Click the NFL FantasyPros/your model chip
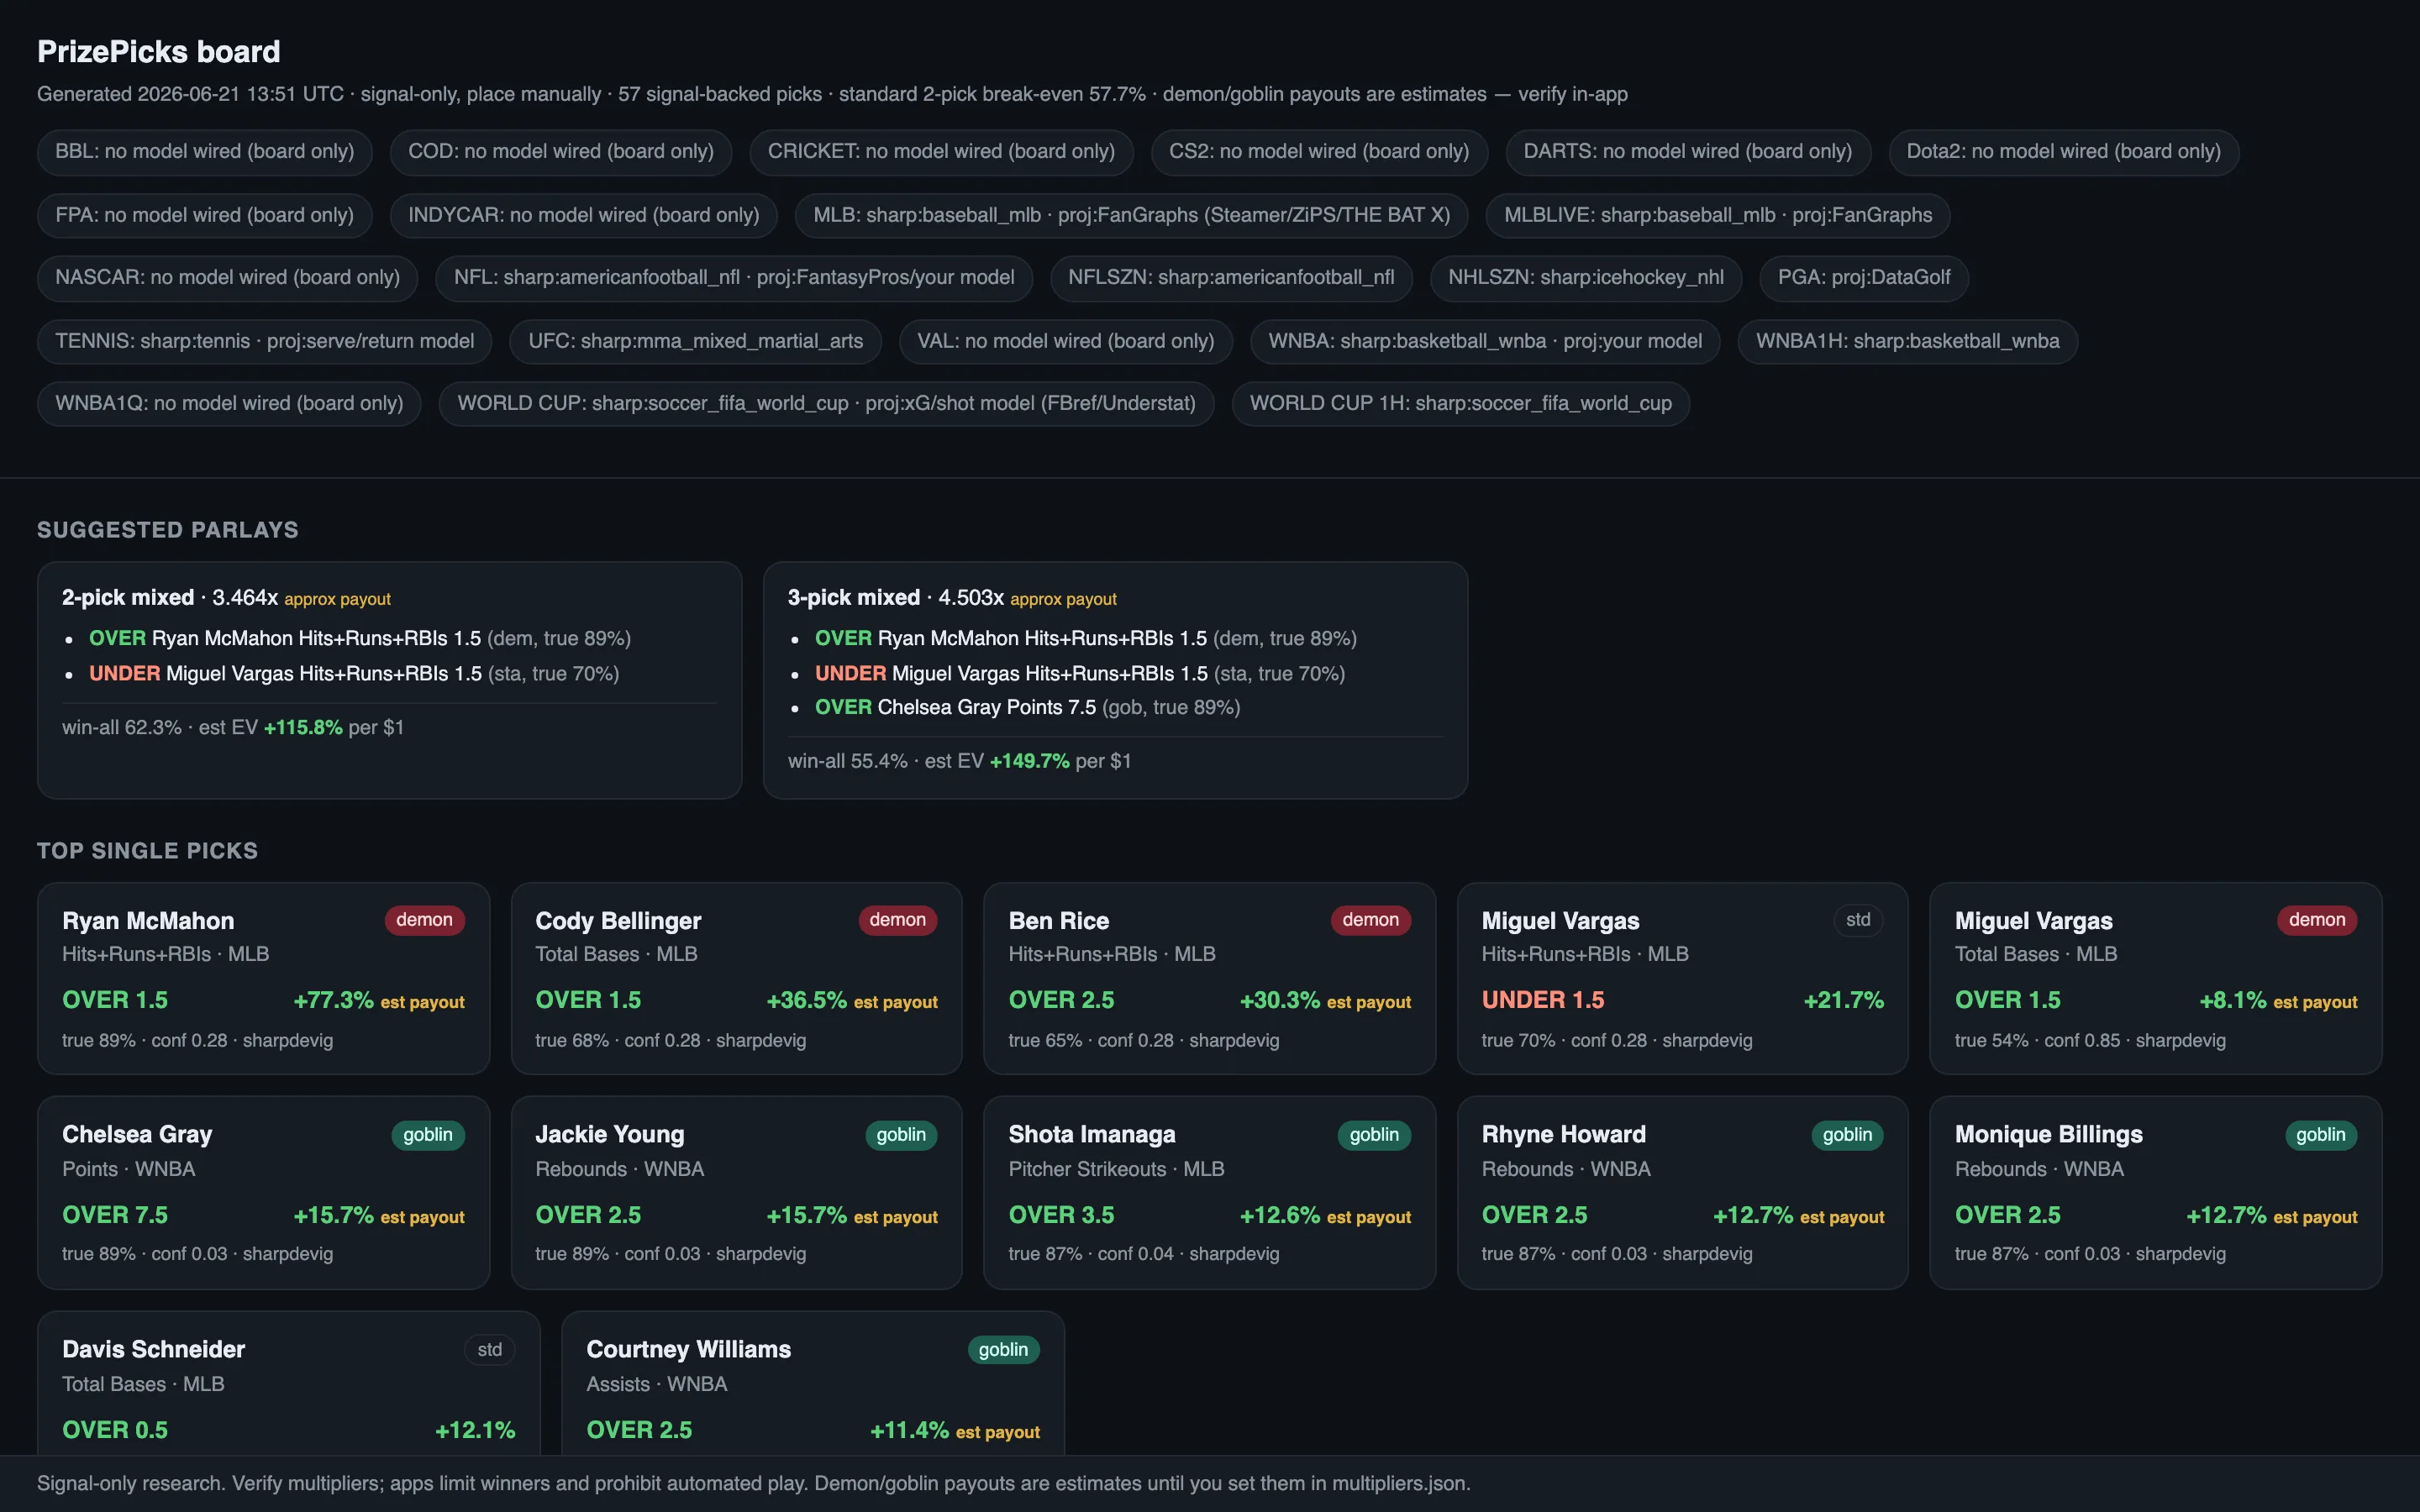This screenshot has height=1512, width=2420. tap(734, 278)
